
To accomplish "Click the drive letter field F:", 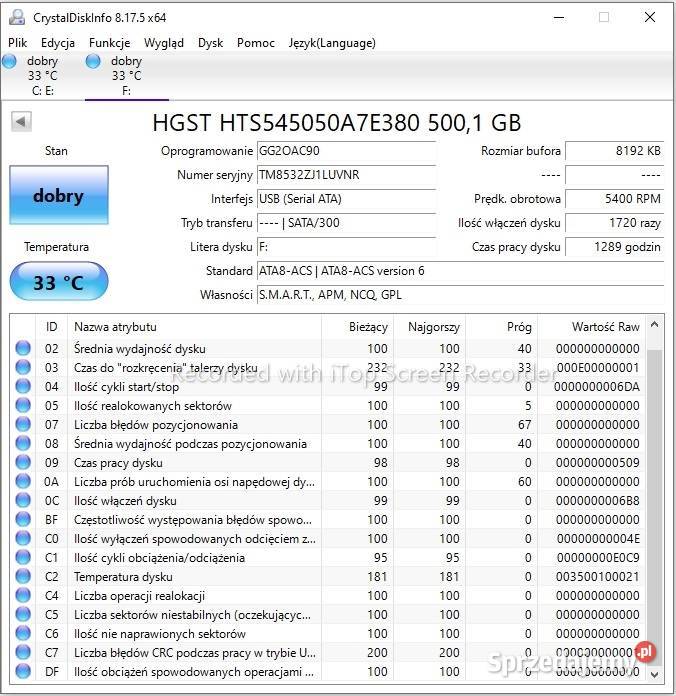I will coord(347,247).
